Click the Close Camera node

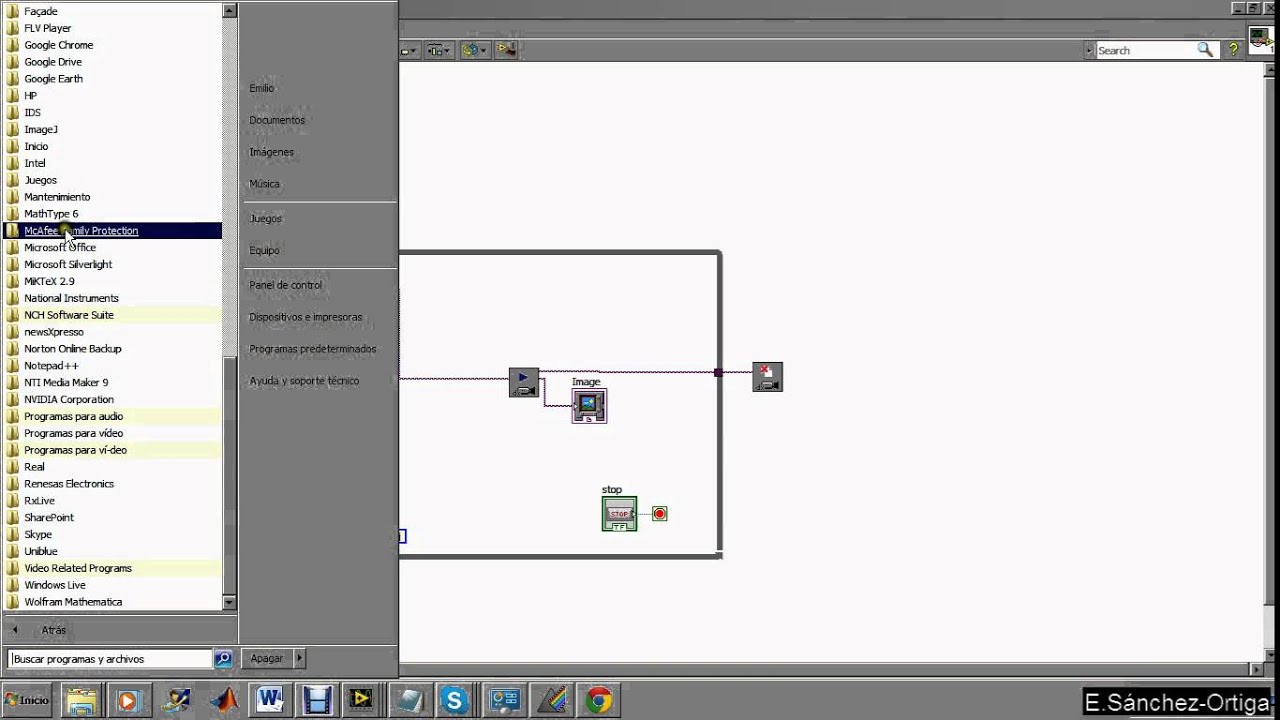[x=767, y=377]
